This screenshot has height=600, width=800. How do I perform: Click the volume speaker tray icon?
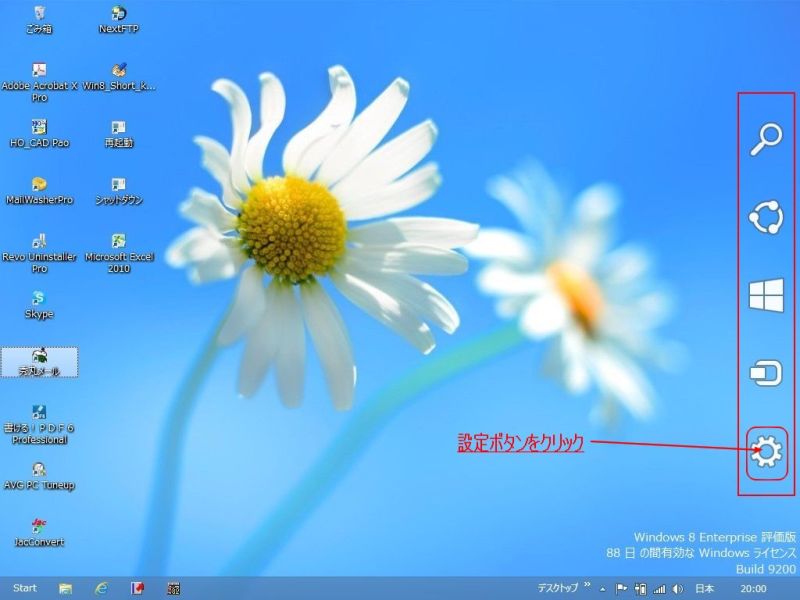pos(677,588)
